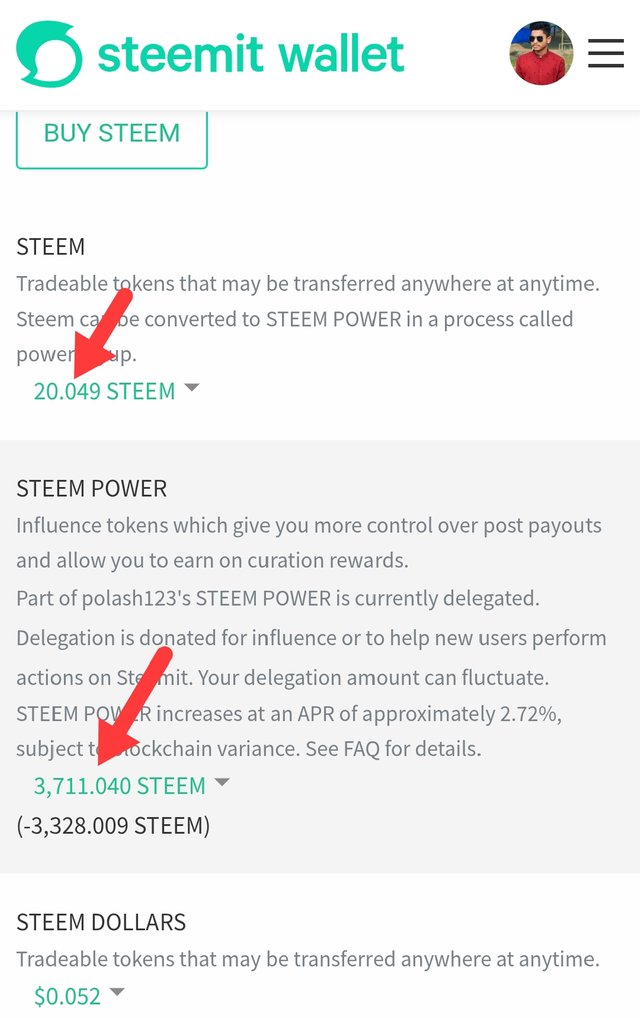This screenshot has width=640, height=1018.
Task: Click the STEEM section heading
Action: 51,247
